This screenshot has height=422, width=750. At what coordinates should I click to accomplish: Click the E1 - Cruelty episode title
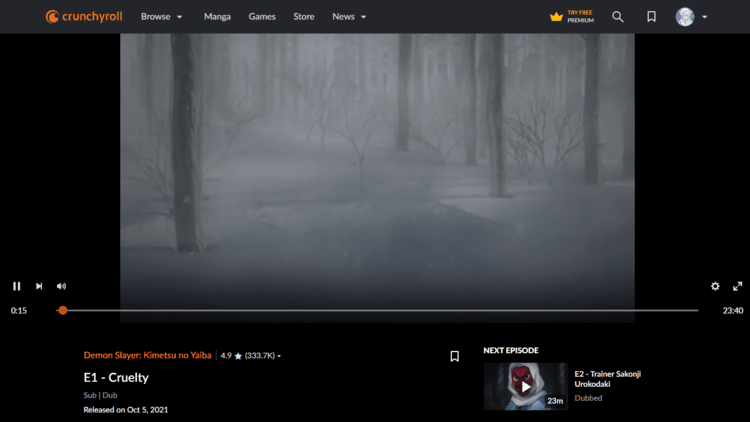pyautogui.click(x=116, y=378)
